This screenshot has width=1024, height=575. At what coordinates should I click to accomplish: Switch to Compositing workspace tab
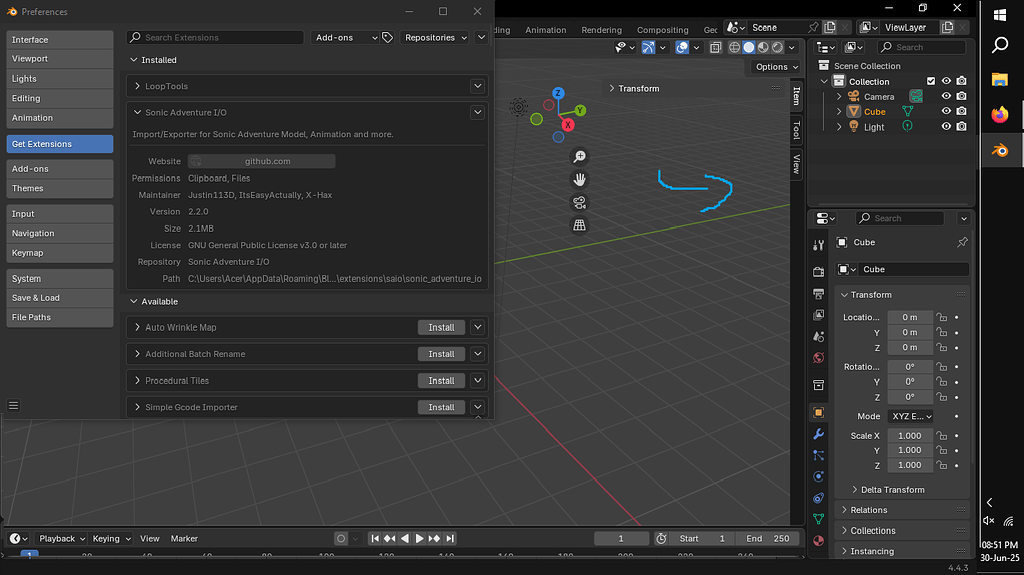click(x=662, y=30)
